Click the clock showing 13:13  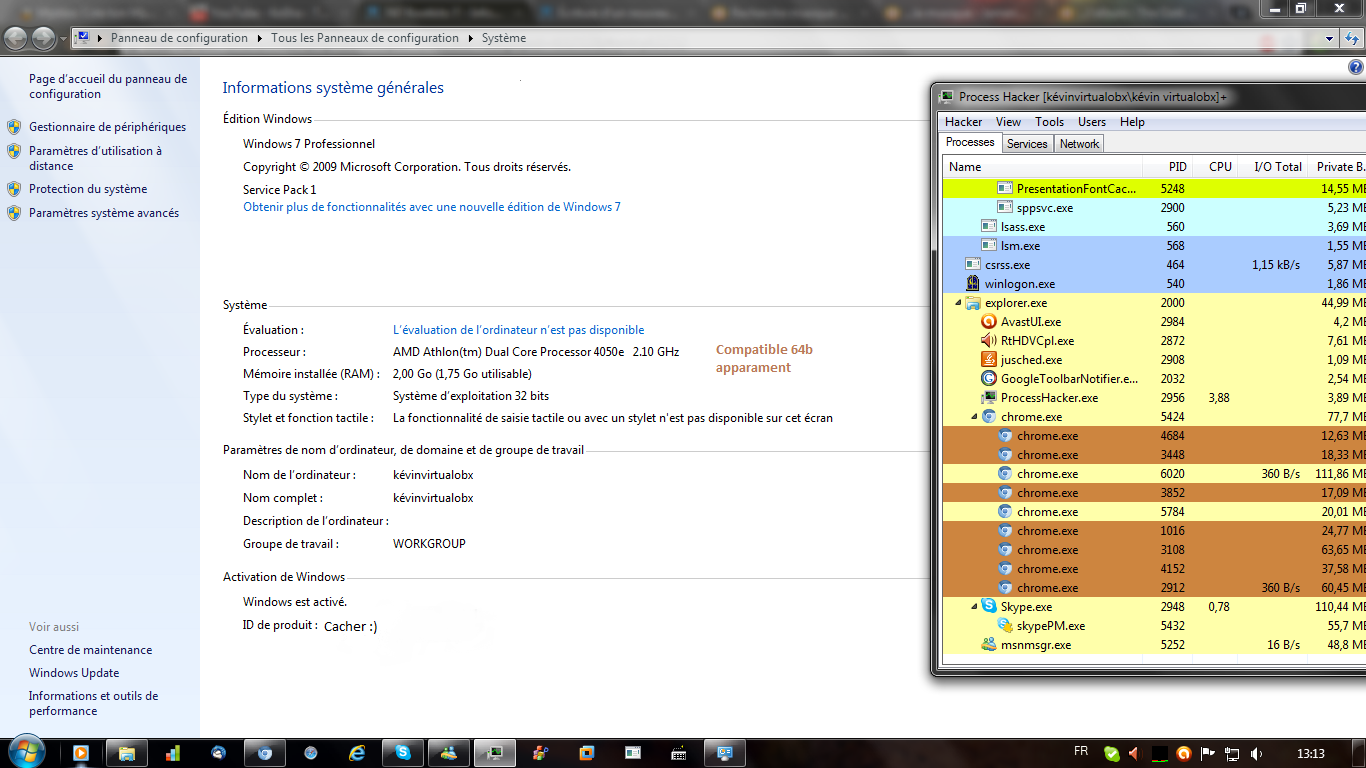tap(1310, 753)
